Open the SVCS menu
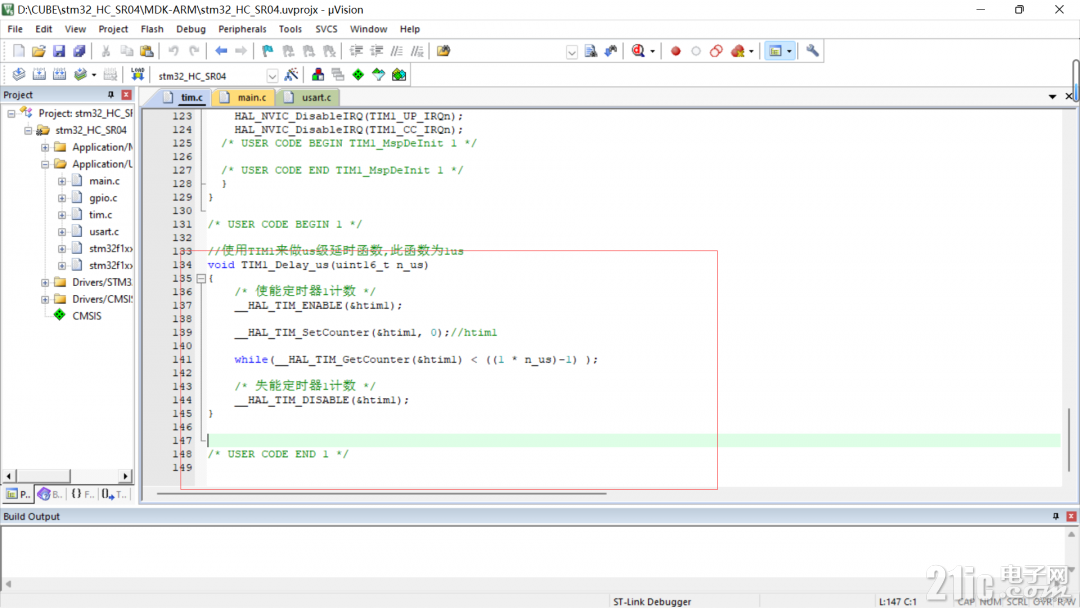1080x608 pixels. click(x=326, y=29)
